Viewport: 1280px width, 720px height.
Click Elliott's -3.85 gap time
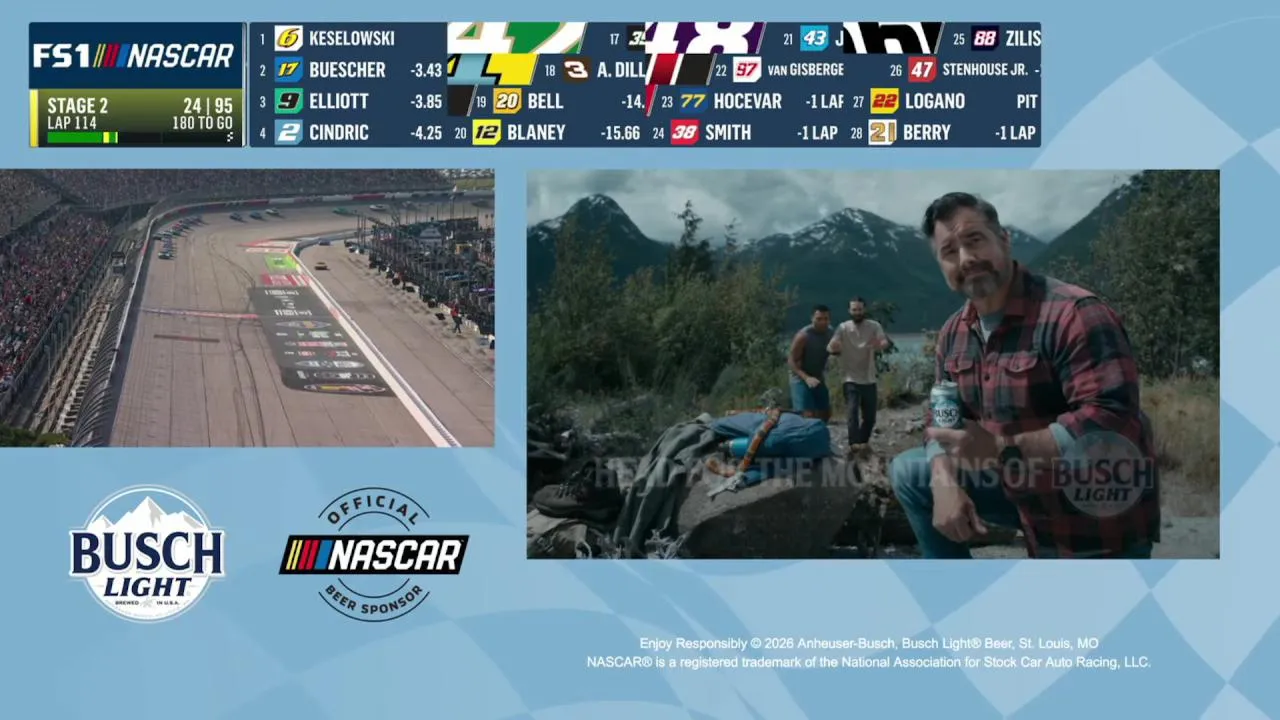click(426, 101)
